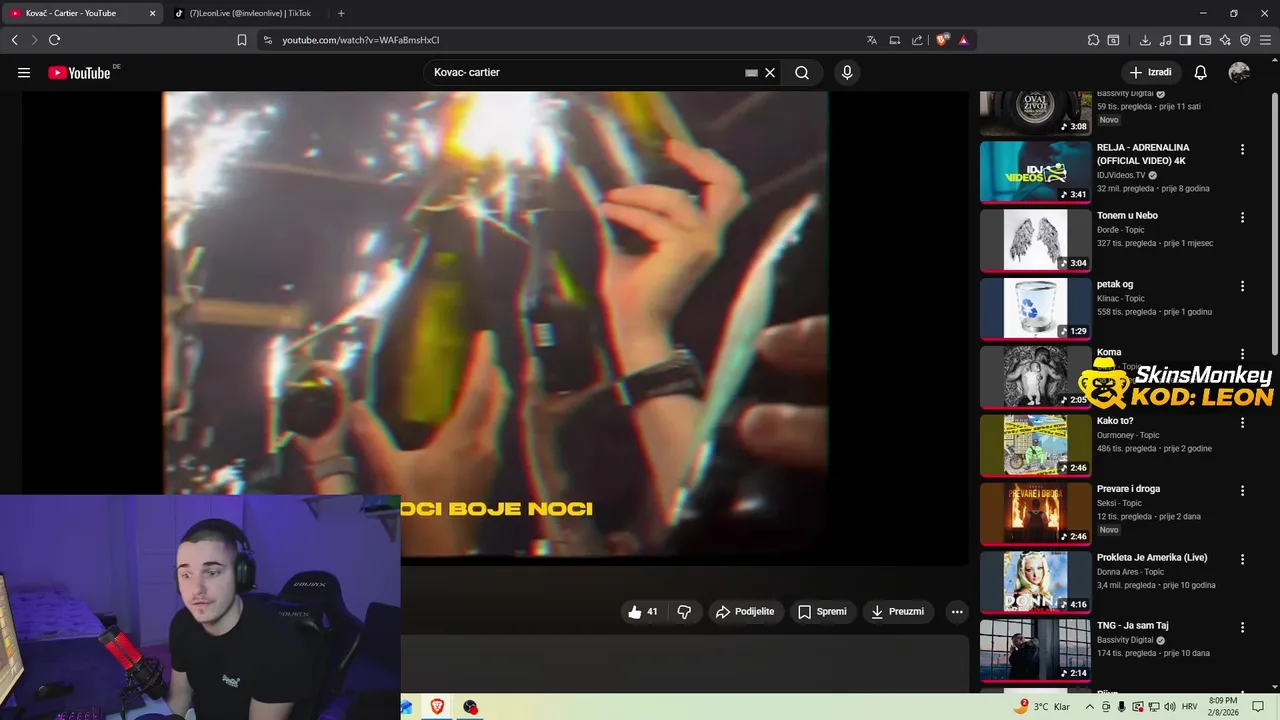
Task: Share the video via Podijelite
Action: [746, 612]
